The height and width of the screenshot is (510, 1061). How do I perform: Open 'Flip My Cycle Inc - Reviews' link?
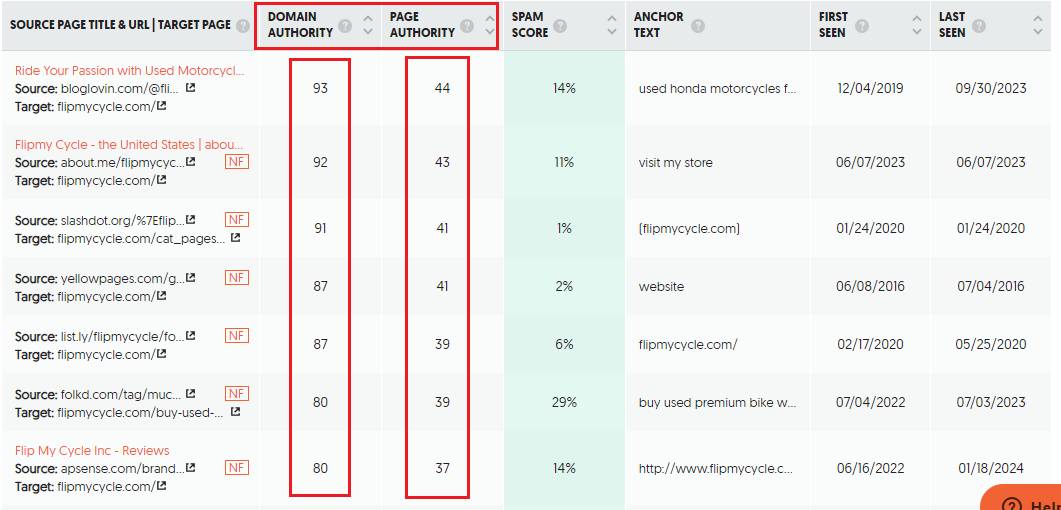coord(92,451)
